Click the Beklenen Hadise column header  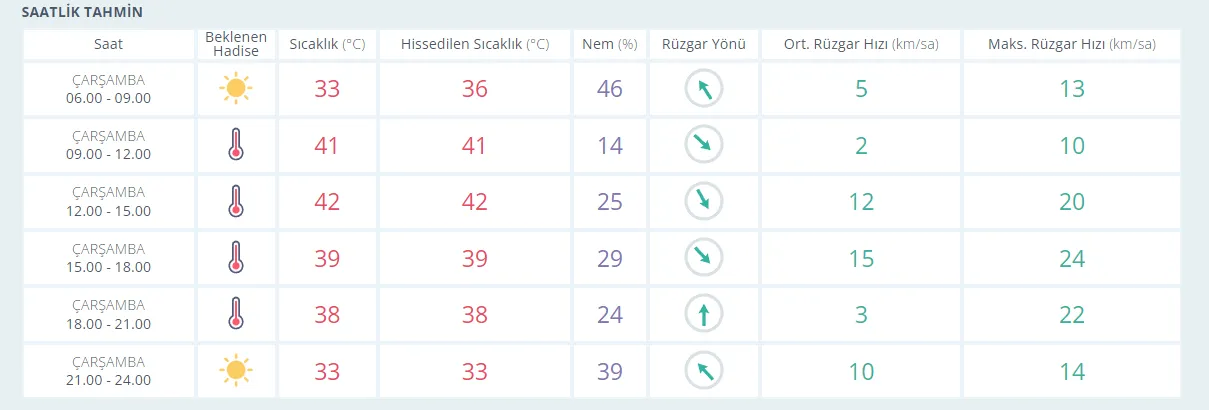[x=235, y=45]
